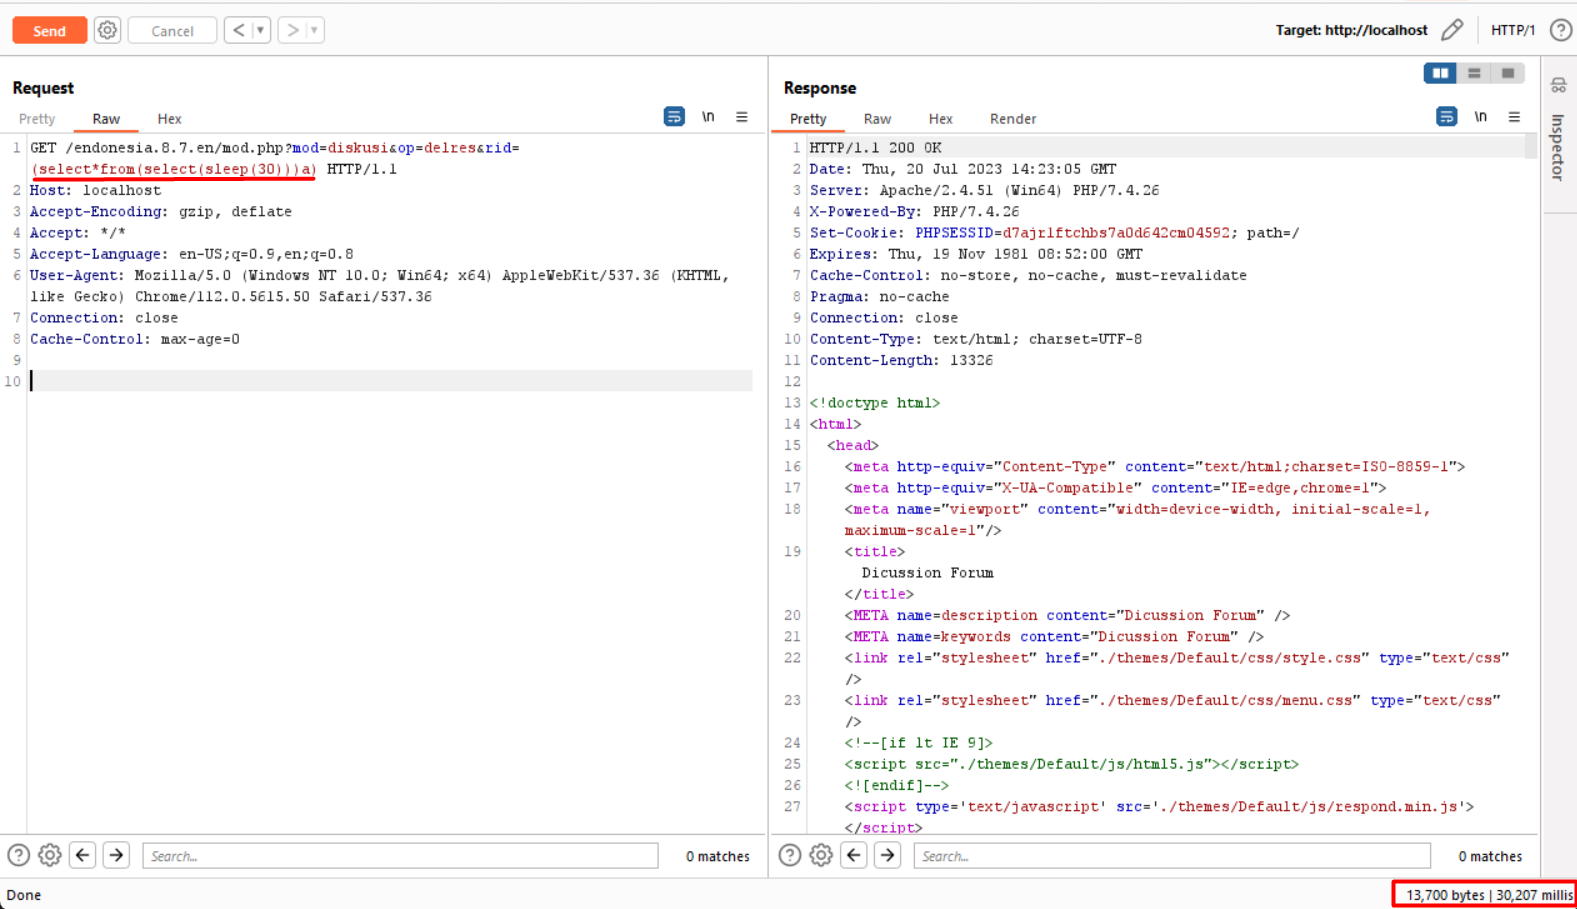Jump to next match in Request search
This screenshot has width=1577, height=909.
tap(116, 855)
